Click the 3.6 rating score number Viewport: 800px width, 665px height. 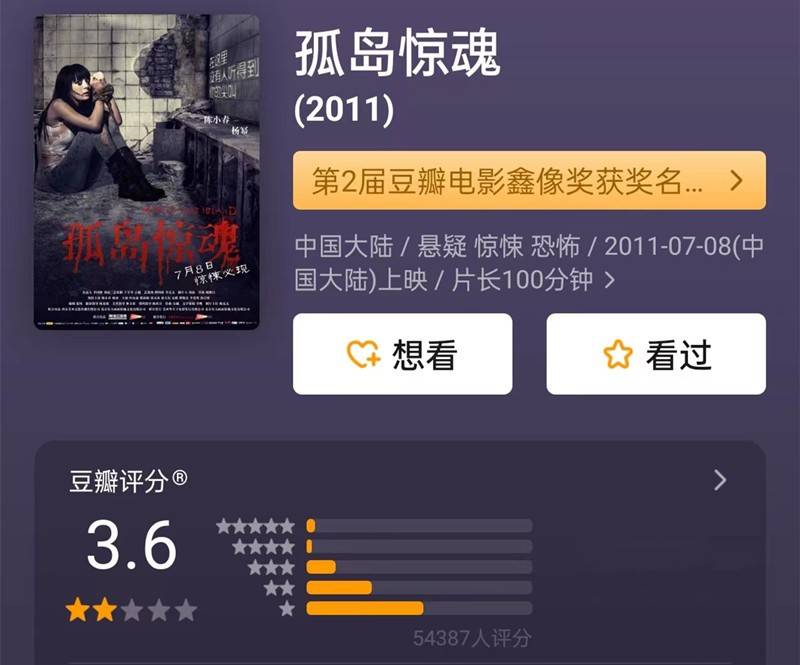(x=131, y=545)
